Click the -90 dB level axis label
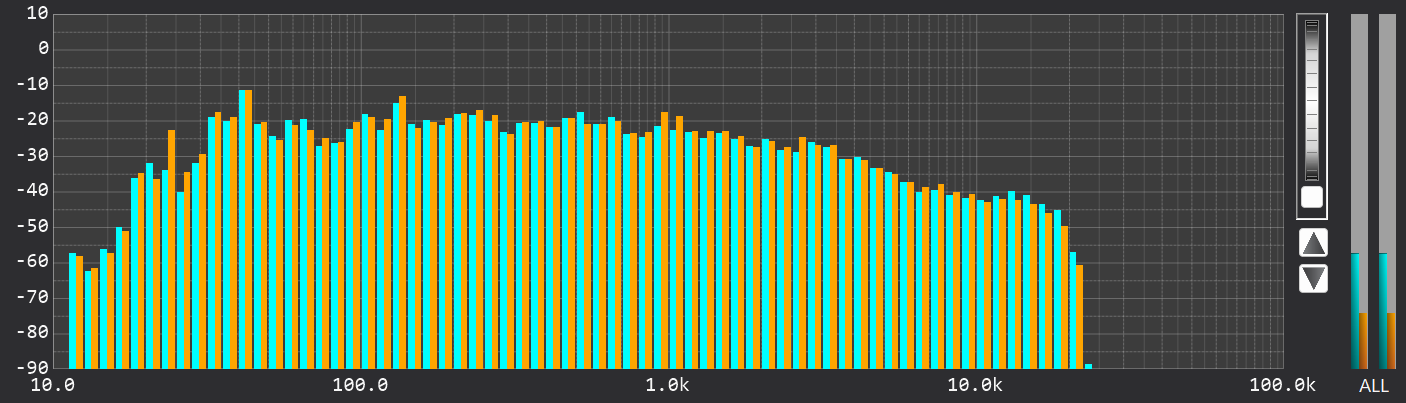 pos(36,368)
